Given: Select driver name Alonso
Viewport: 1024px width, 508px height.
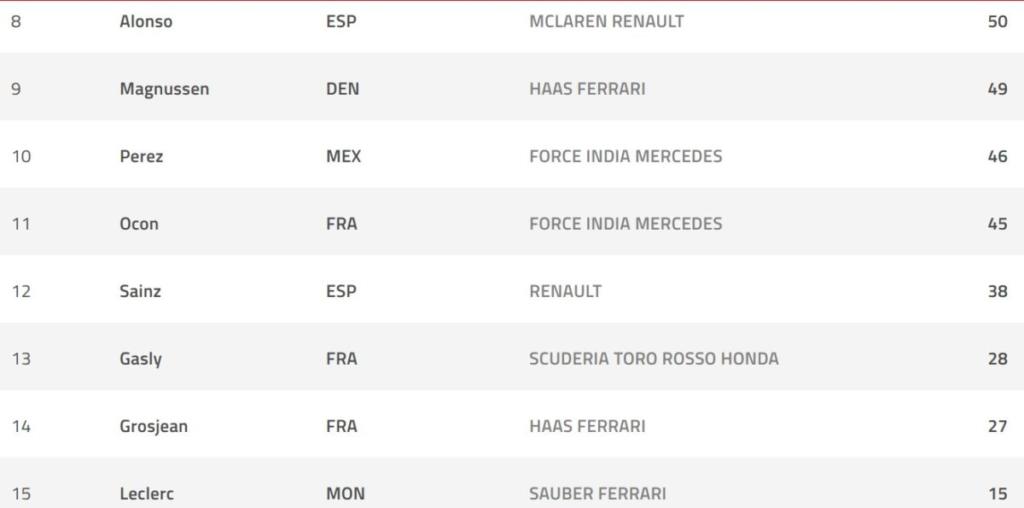Looking at the screenshot, I should point(146,22).
